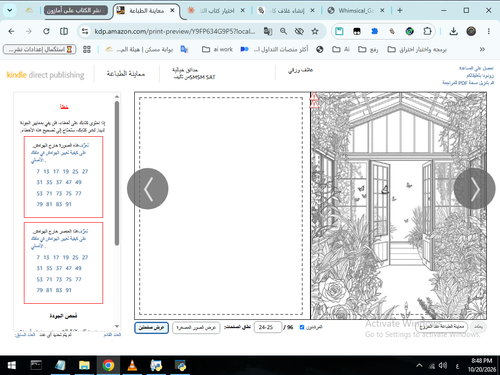Switch to the إنشاء غلاف browser tab
This screenshot has width=500, height=375.
[x=286, y=11]
